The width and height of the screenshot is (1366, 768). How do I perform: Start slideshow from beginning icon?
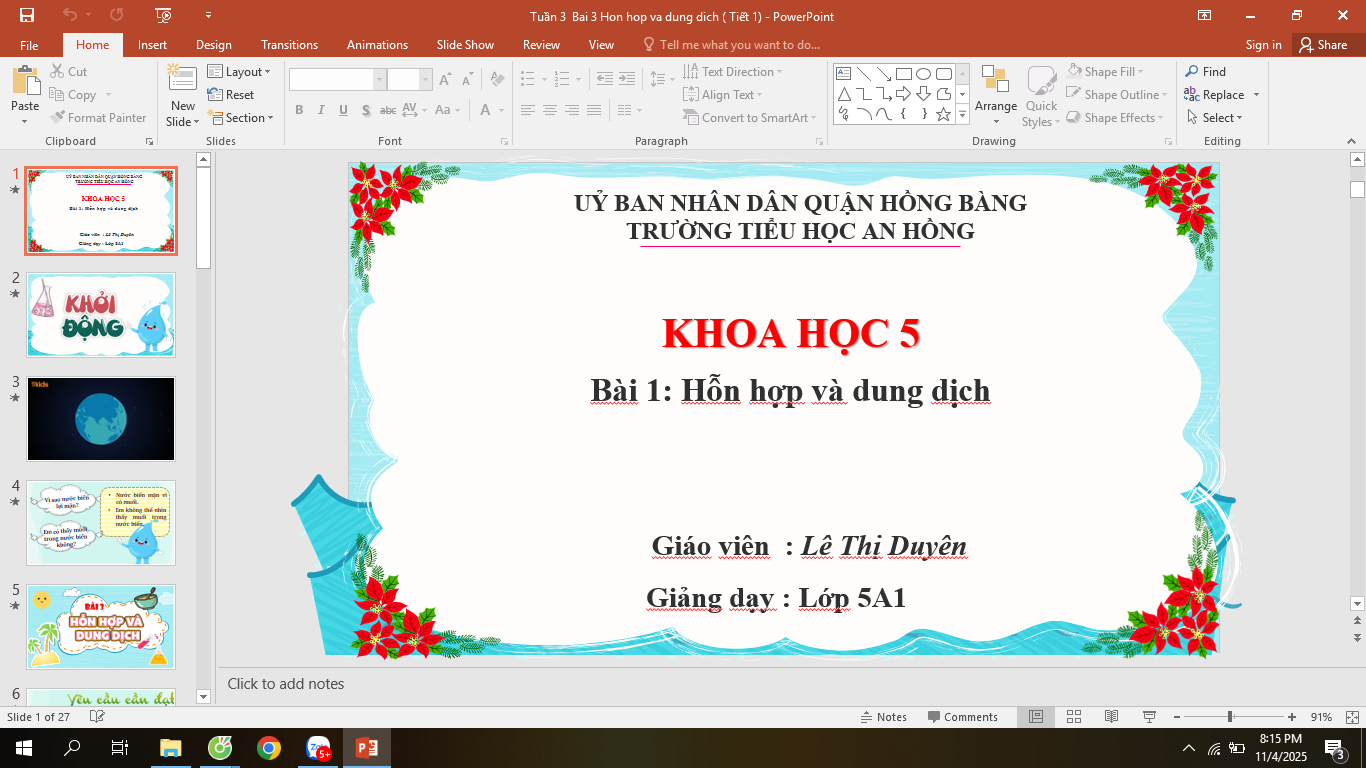coord(164,15)
